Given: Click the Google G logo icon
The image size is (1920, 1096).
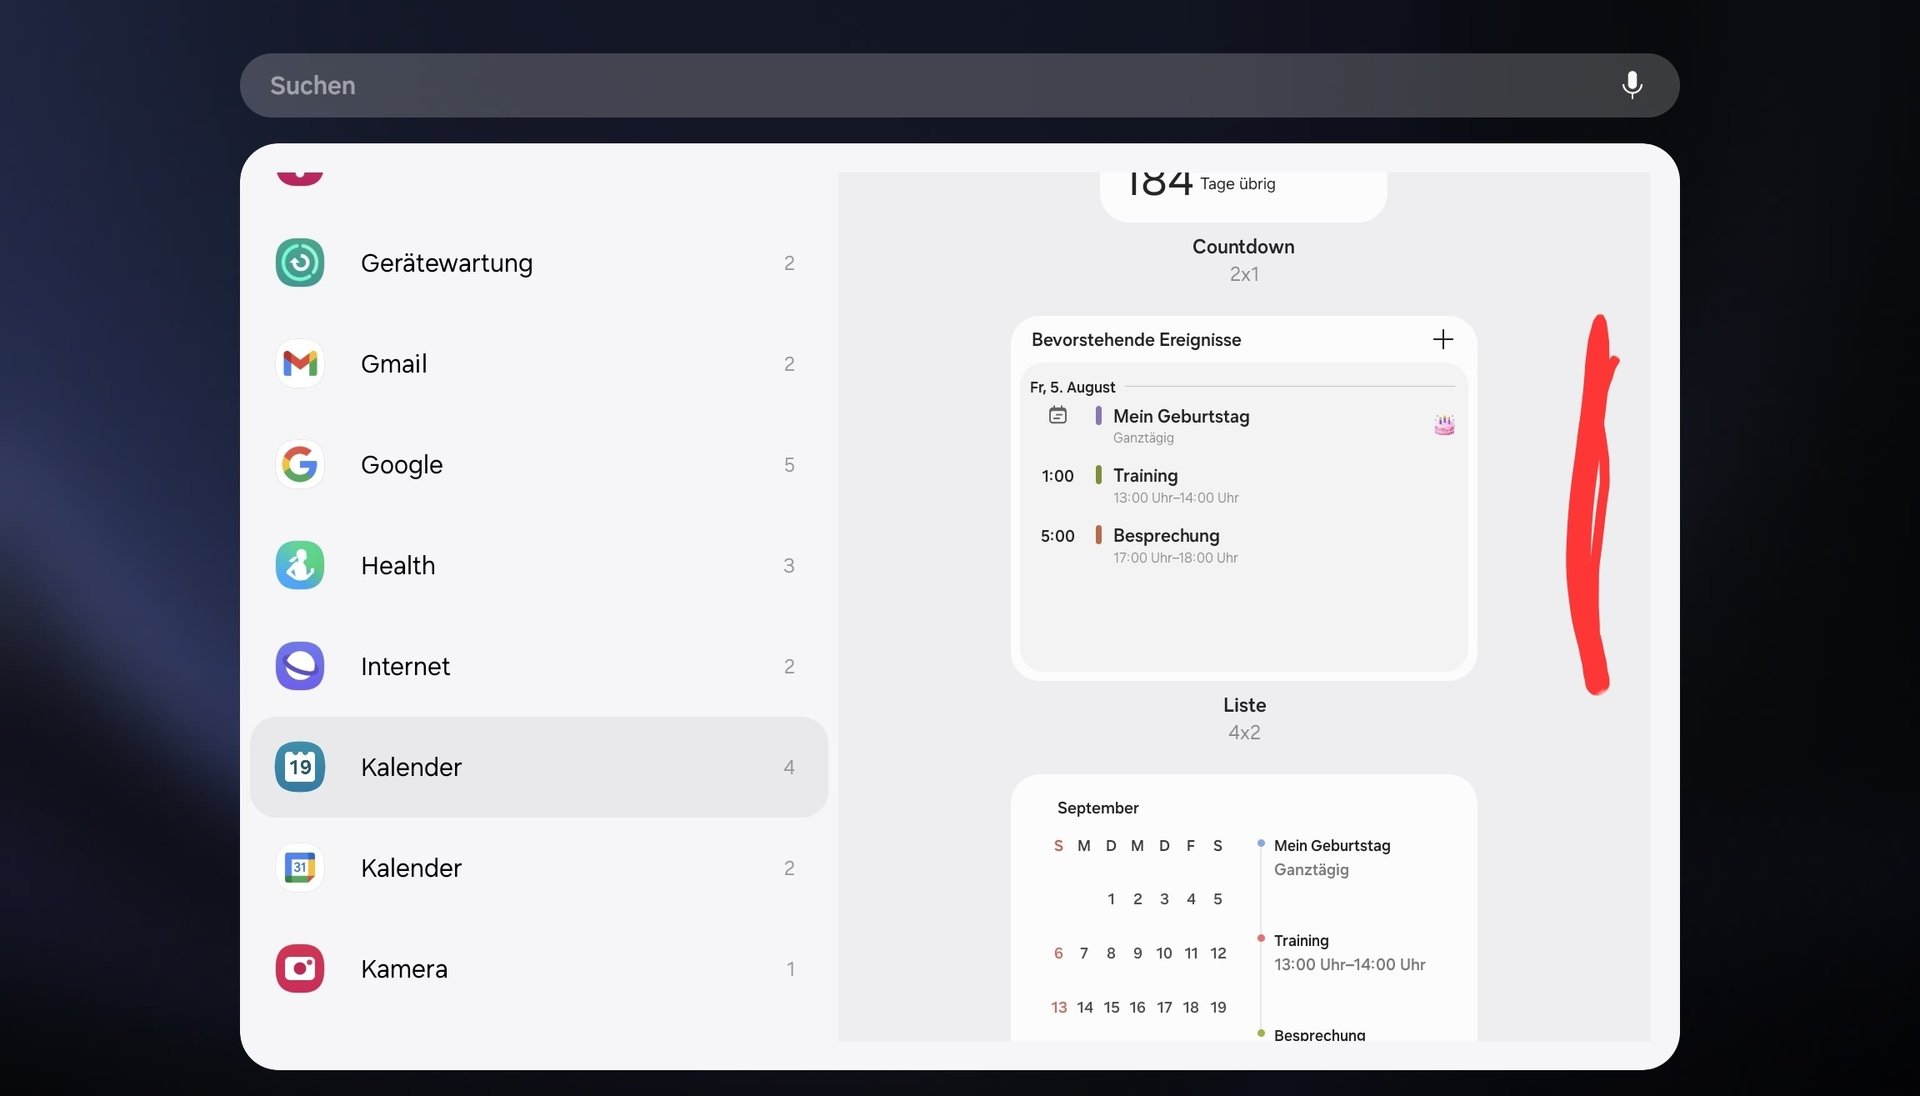Looking at the screenshot, I should click(x=300, y=465).
